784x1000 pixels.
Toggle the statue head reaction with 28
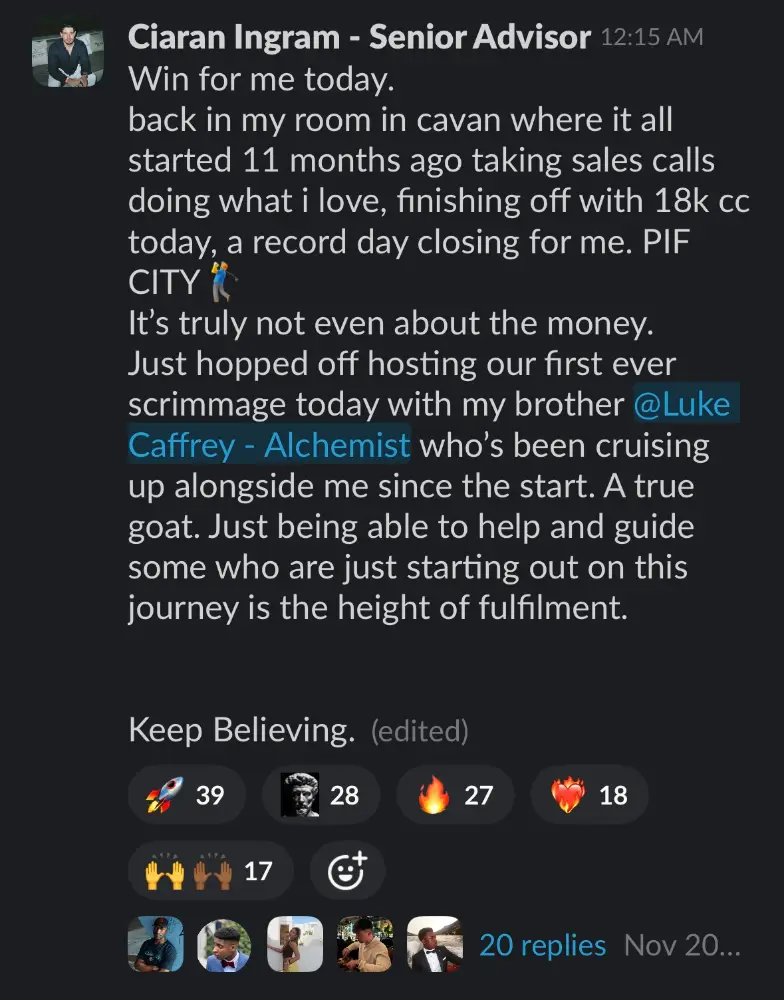coord(320,795)
